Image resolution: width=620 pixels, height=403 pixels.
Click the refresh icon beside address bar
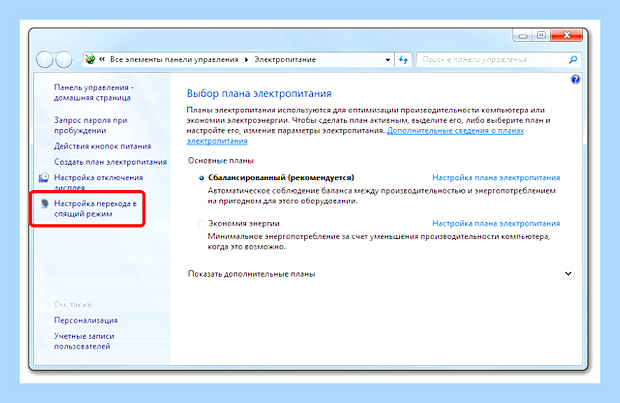click(x=403, y=60)
